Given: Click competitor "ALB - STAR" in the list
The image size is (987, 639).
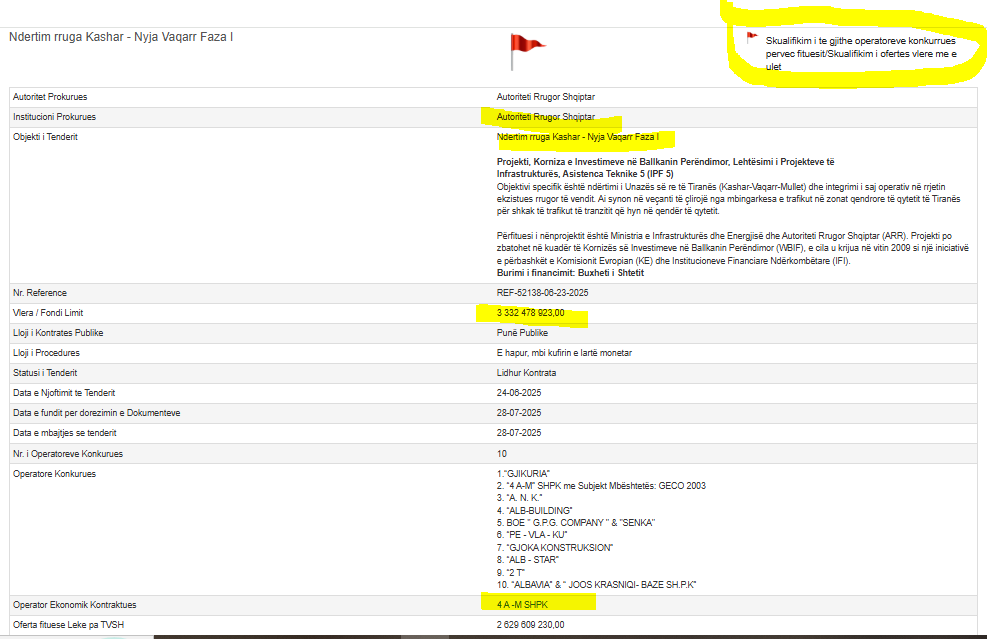Looking at the screenshot, I should 538,560.
